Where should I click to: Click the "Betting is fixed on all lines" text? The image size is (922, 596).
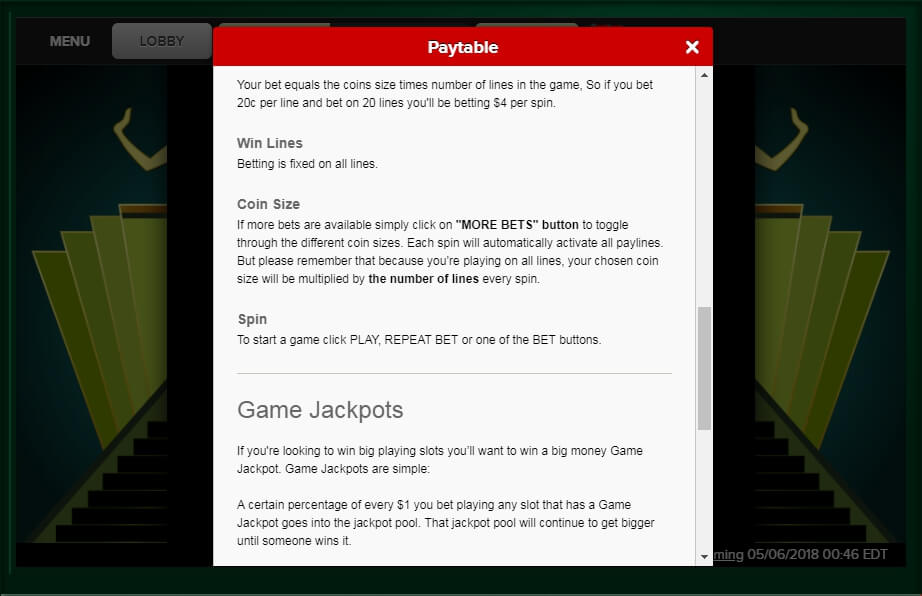point(307,164)
